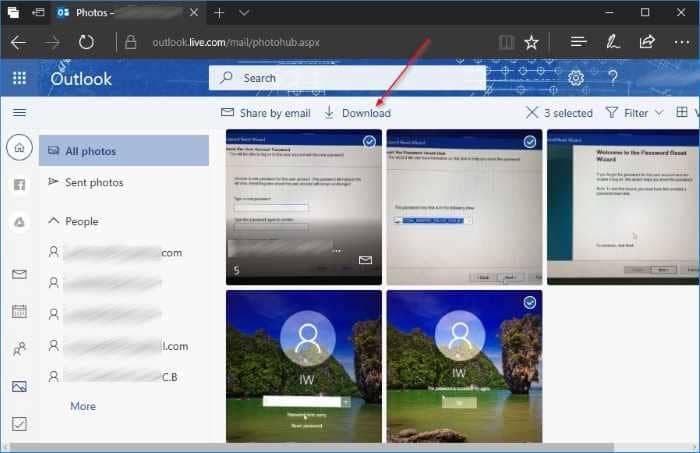Uncheck the lower right login screen photo
The width and height of the screenshot is (700, 453).
[530, 303]
